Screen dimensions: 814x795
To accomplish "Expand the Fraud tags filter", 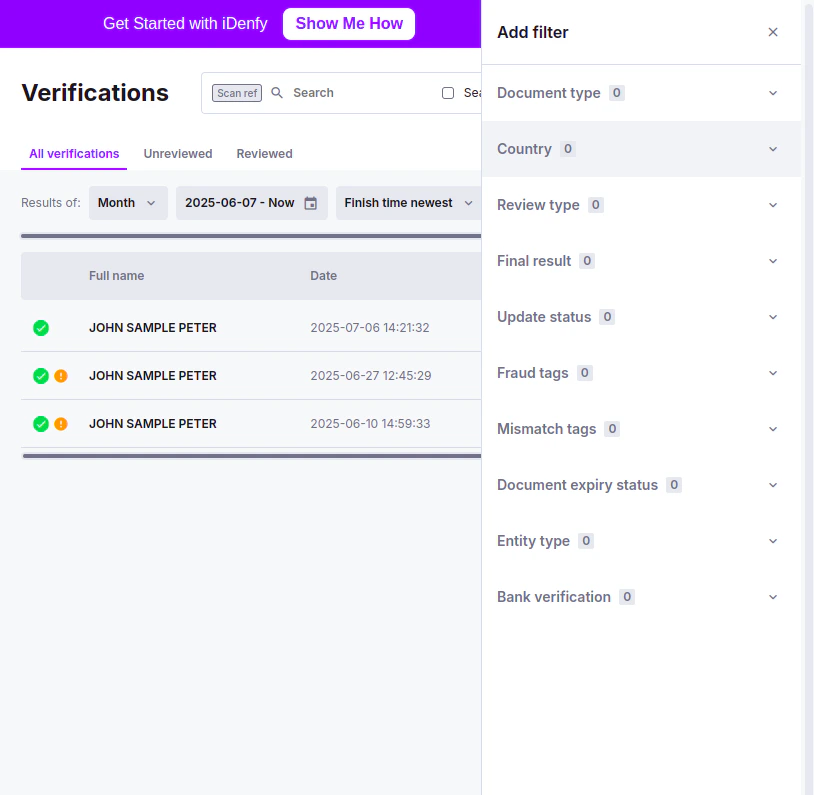I will [641, 373].
